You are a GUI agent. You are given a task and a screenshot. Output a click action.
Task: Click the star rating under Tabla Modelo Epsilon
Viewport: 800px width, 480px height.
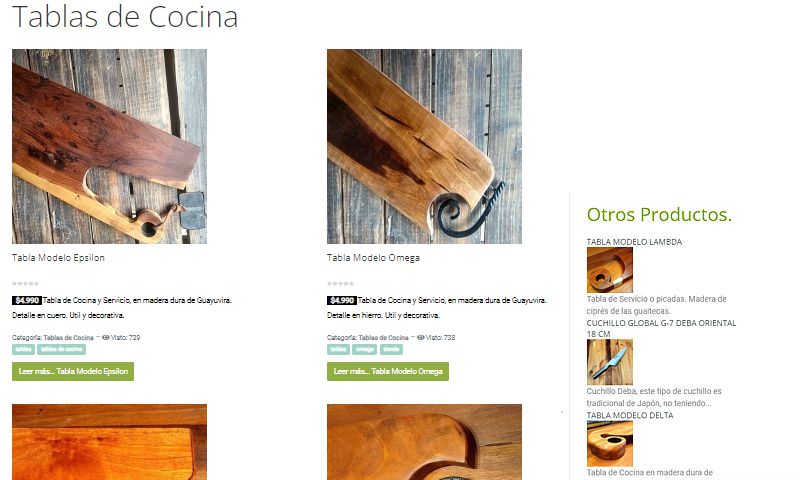(x=26, y=284)
